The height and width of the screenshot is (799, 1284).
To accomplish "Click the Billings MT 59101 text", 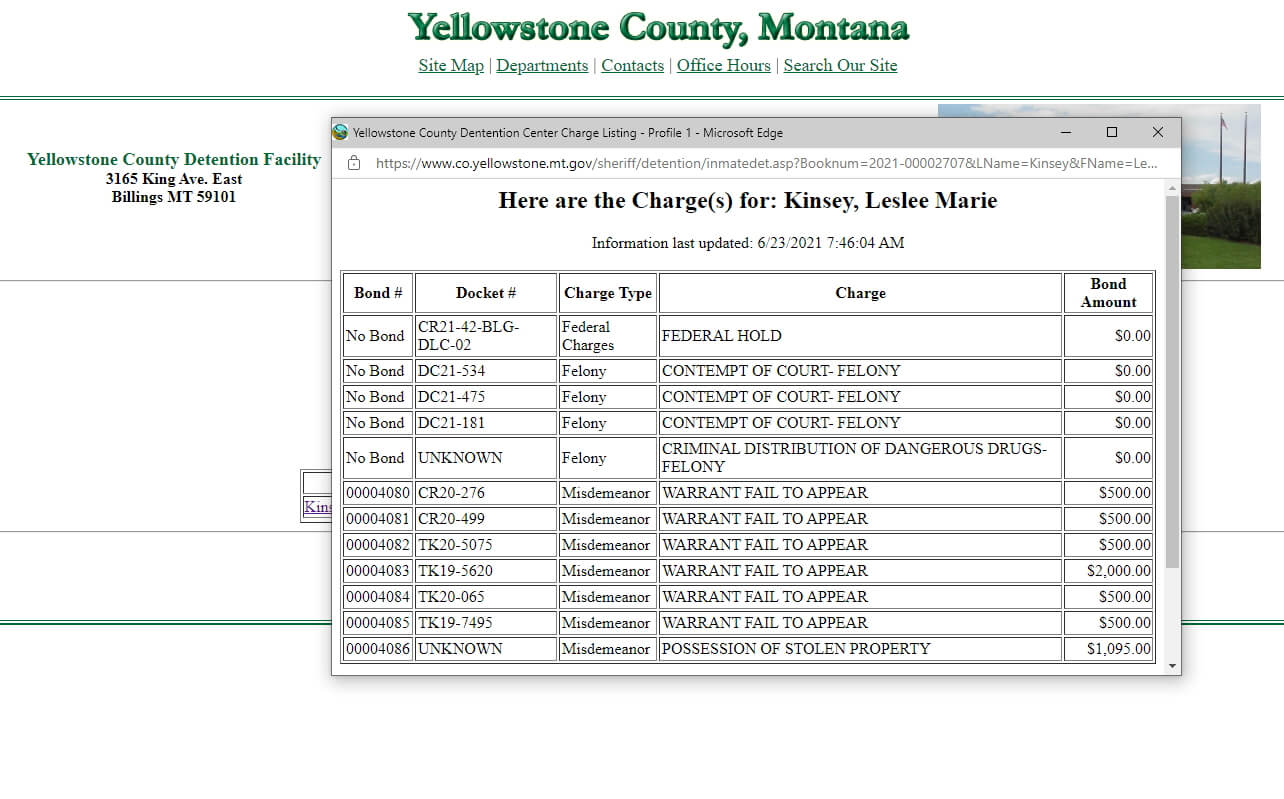I will [174, 196].
